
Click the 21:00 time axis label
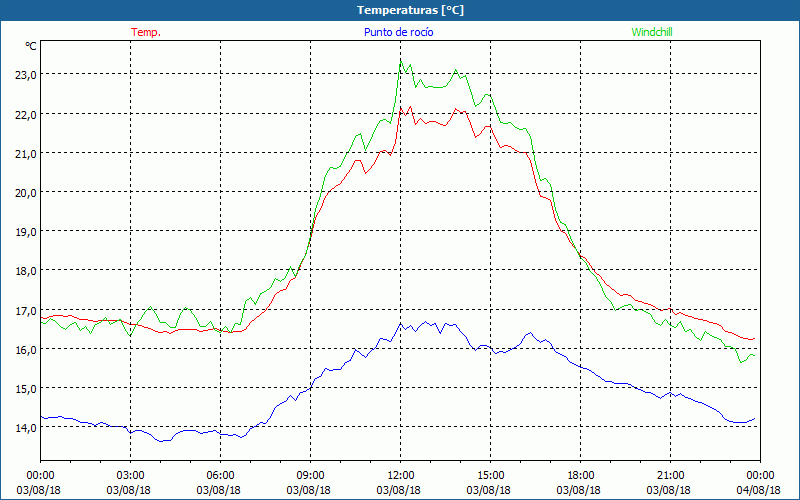pos(670,476)
